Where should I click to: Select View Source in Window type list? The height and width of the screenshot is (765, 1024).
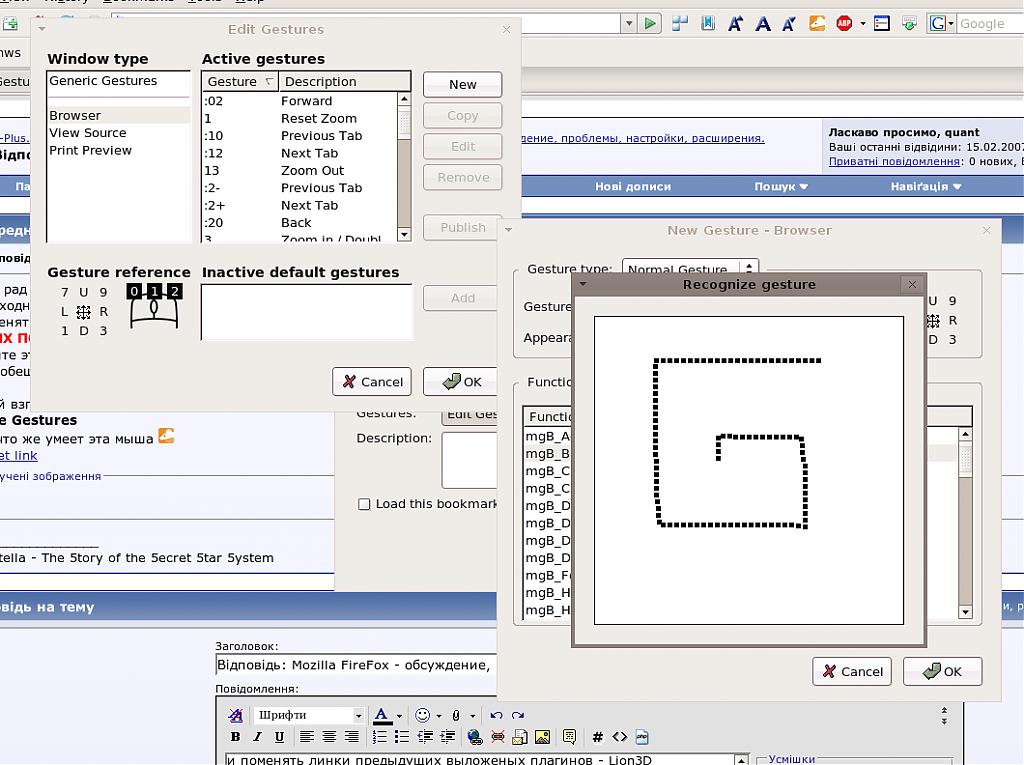(x=88, y=133)
